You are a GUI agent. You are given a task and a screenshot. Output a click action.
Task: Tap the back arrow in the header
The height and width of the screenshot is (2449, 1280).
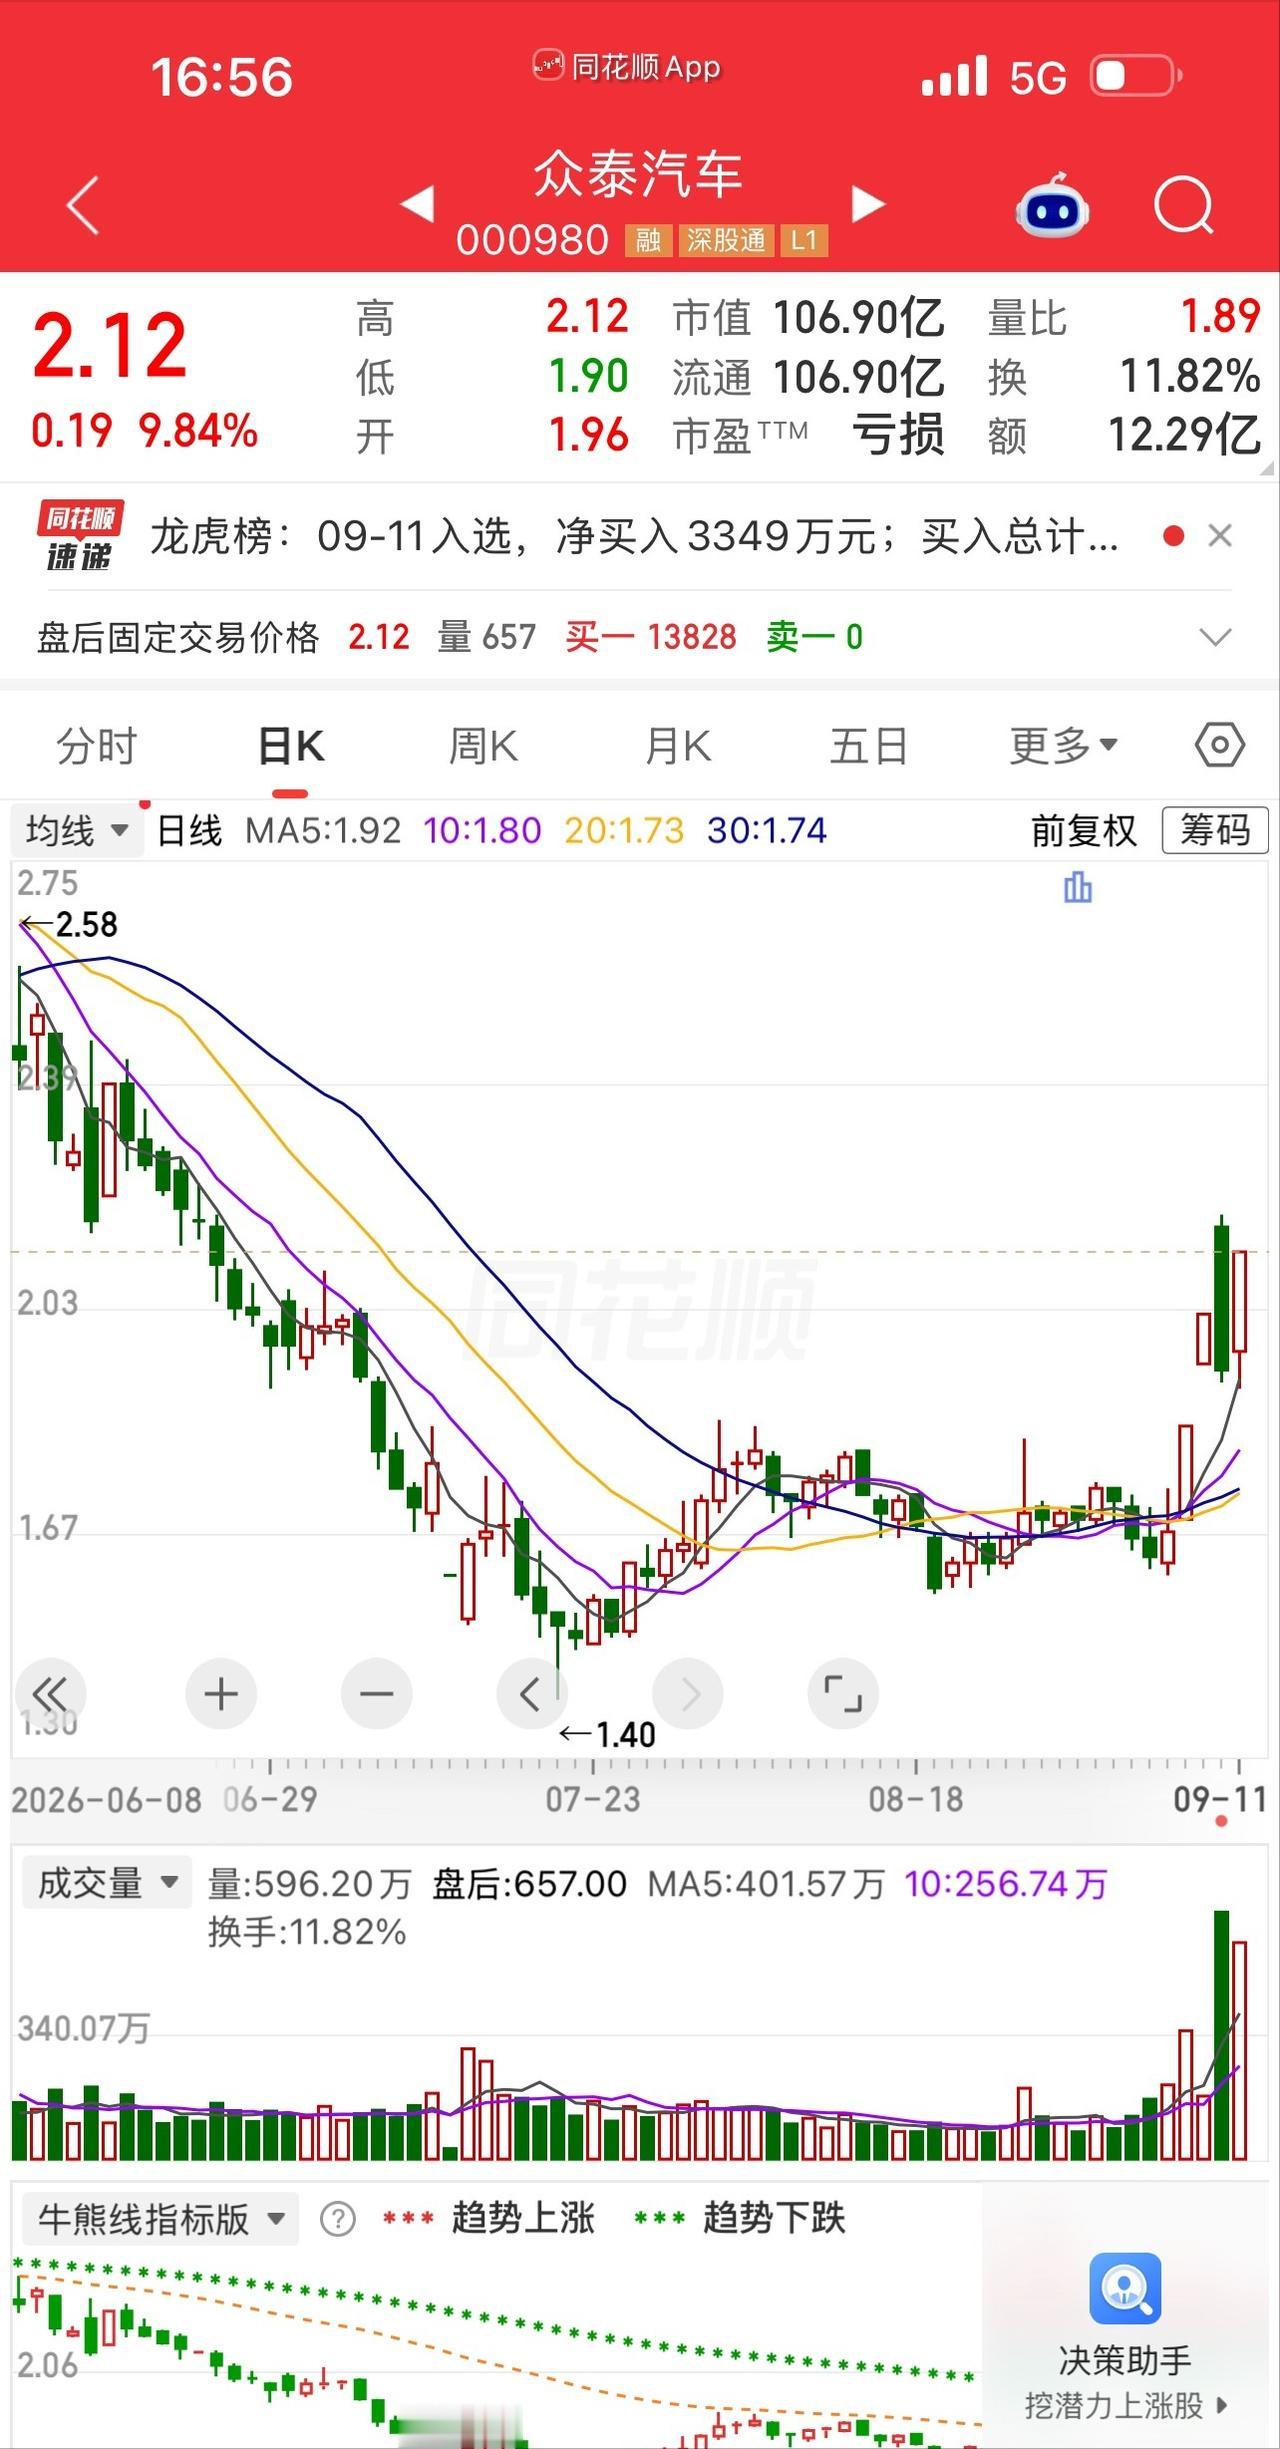tap(83, 205)
